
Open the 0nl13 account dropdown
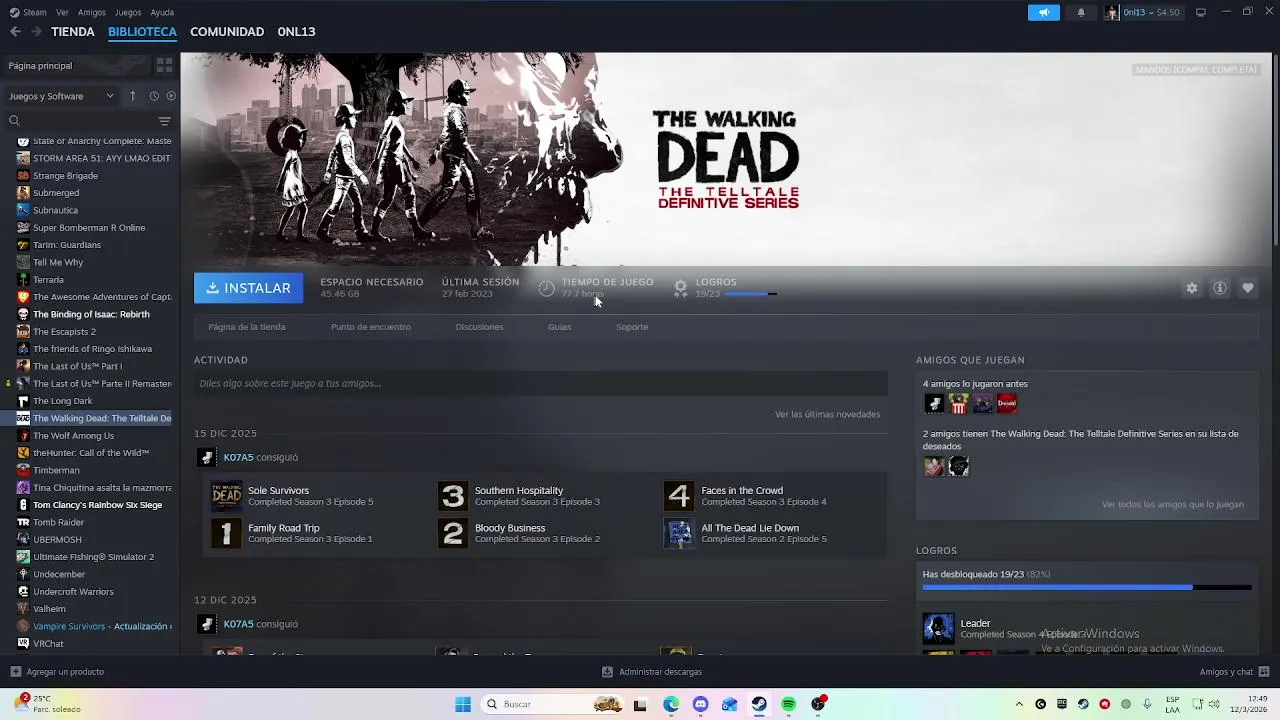coord(1143,12)
